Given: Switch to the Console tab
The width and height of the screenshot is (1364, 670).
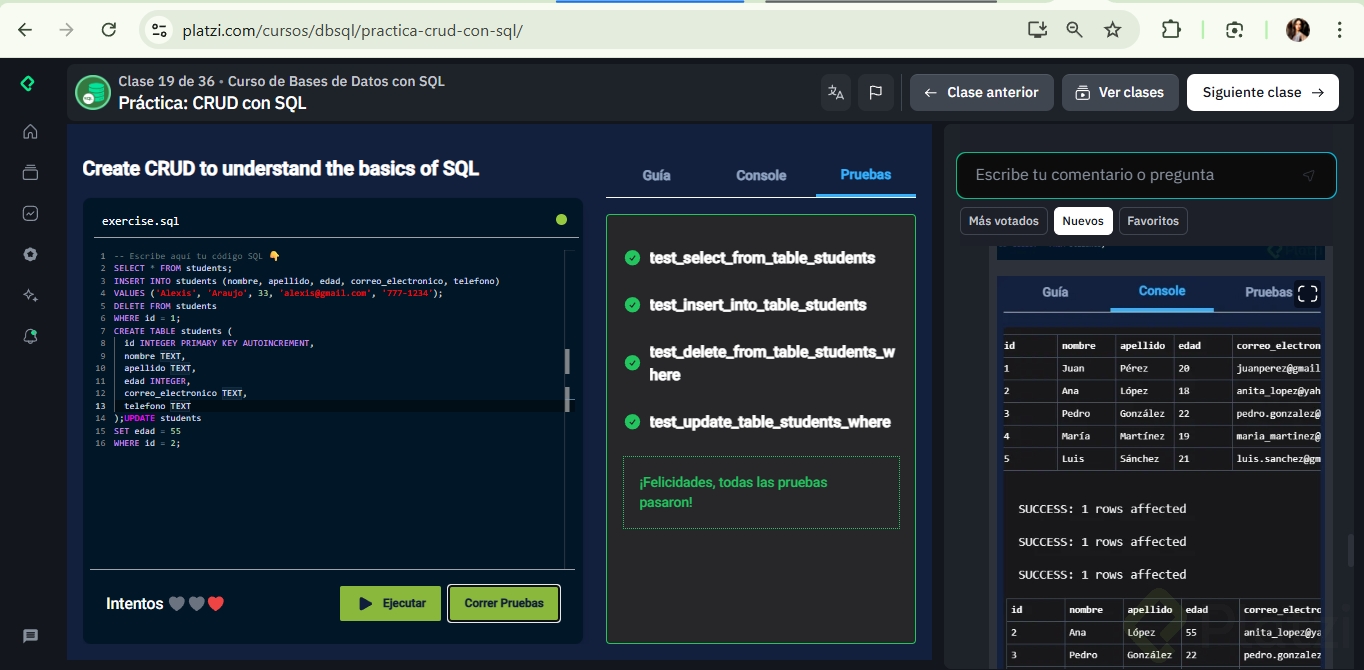Looking at the screenshot, I should [x=761, y=175].
